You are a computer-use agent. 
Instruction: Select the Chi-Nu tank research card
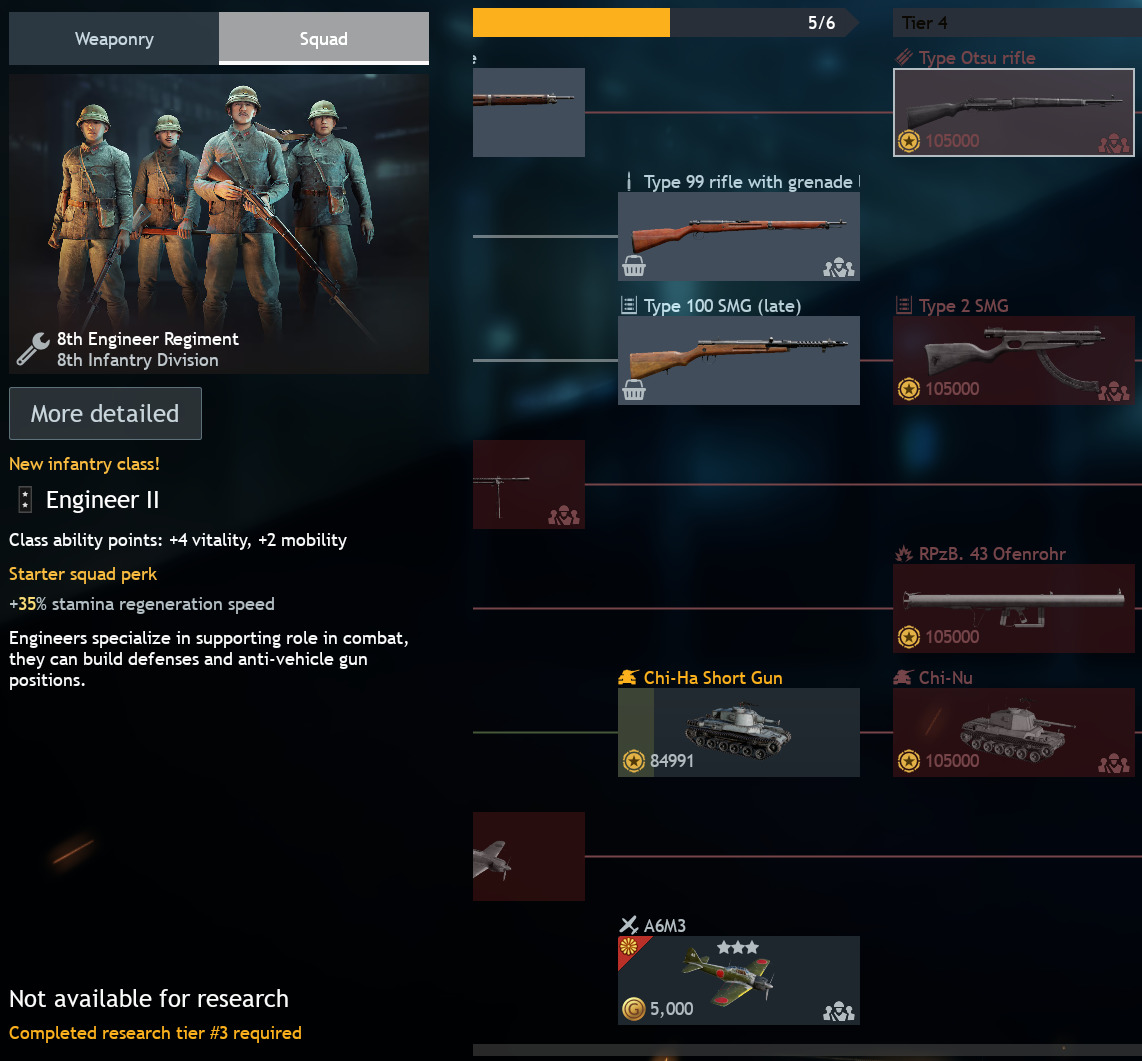[1014, 732]
